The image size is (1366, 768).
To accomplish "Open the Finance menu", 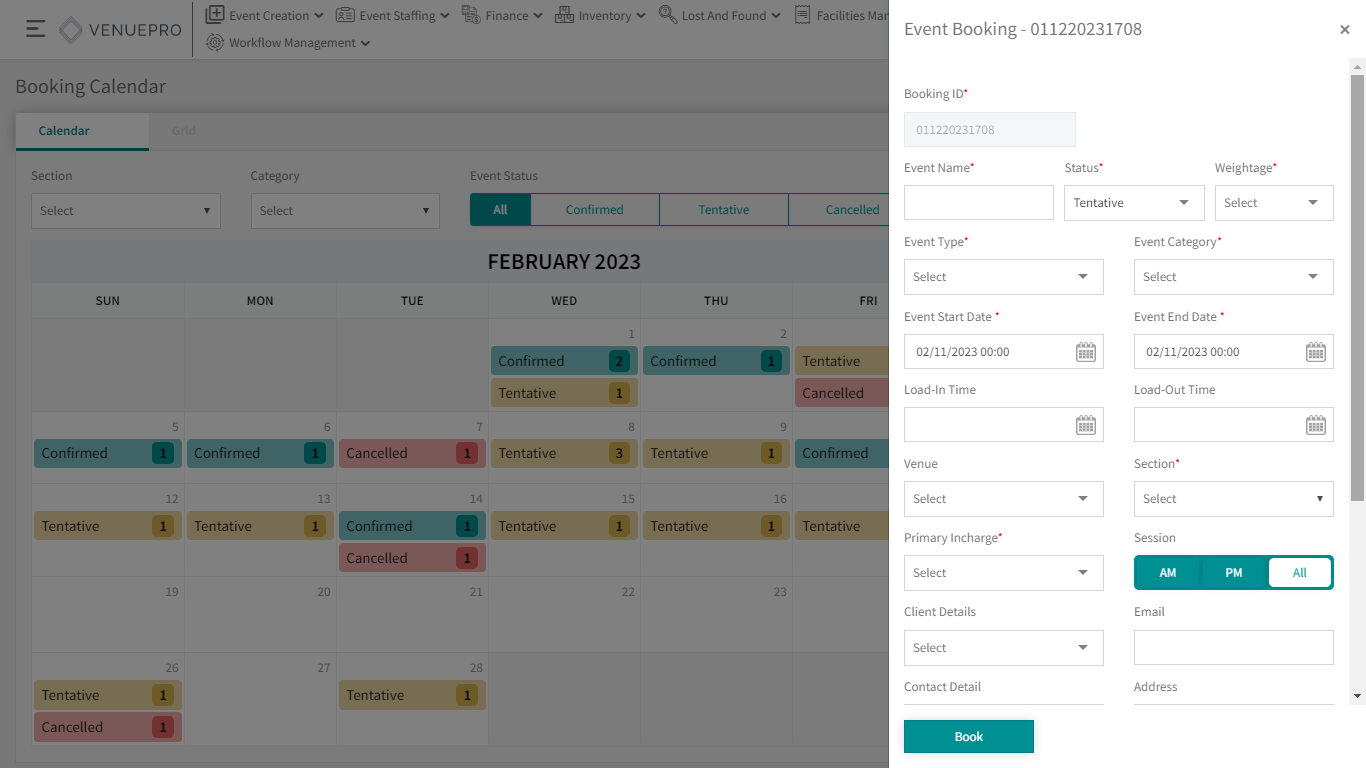I will click(x=502, y=15).
